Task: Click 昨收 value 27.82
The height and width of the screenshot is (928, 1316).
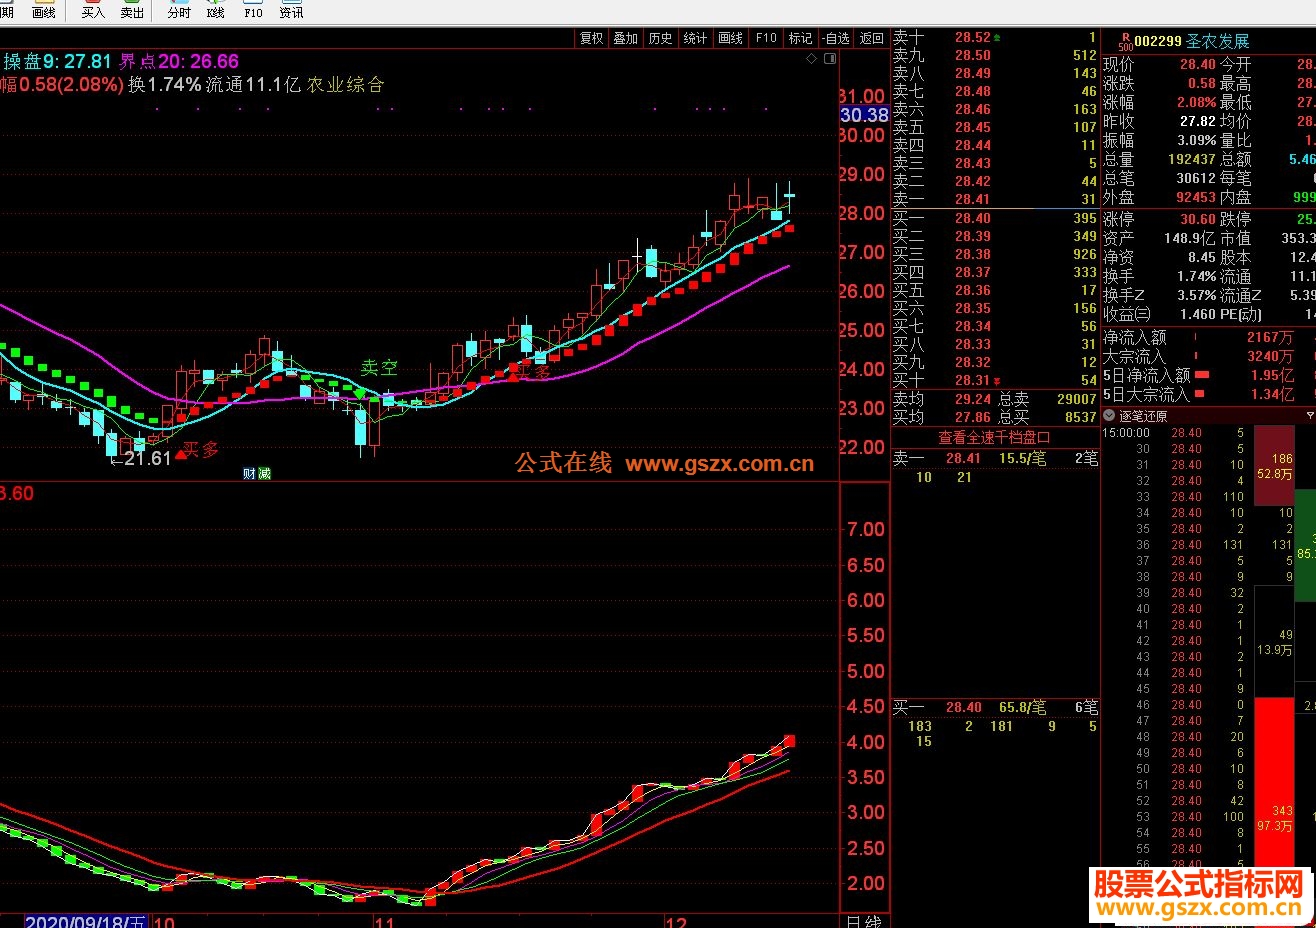Action: (1198, 121)
